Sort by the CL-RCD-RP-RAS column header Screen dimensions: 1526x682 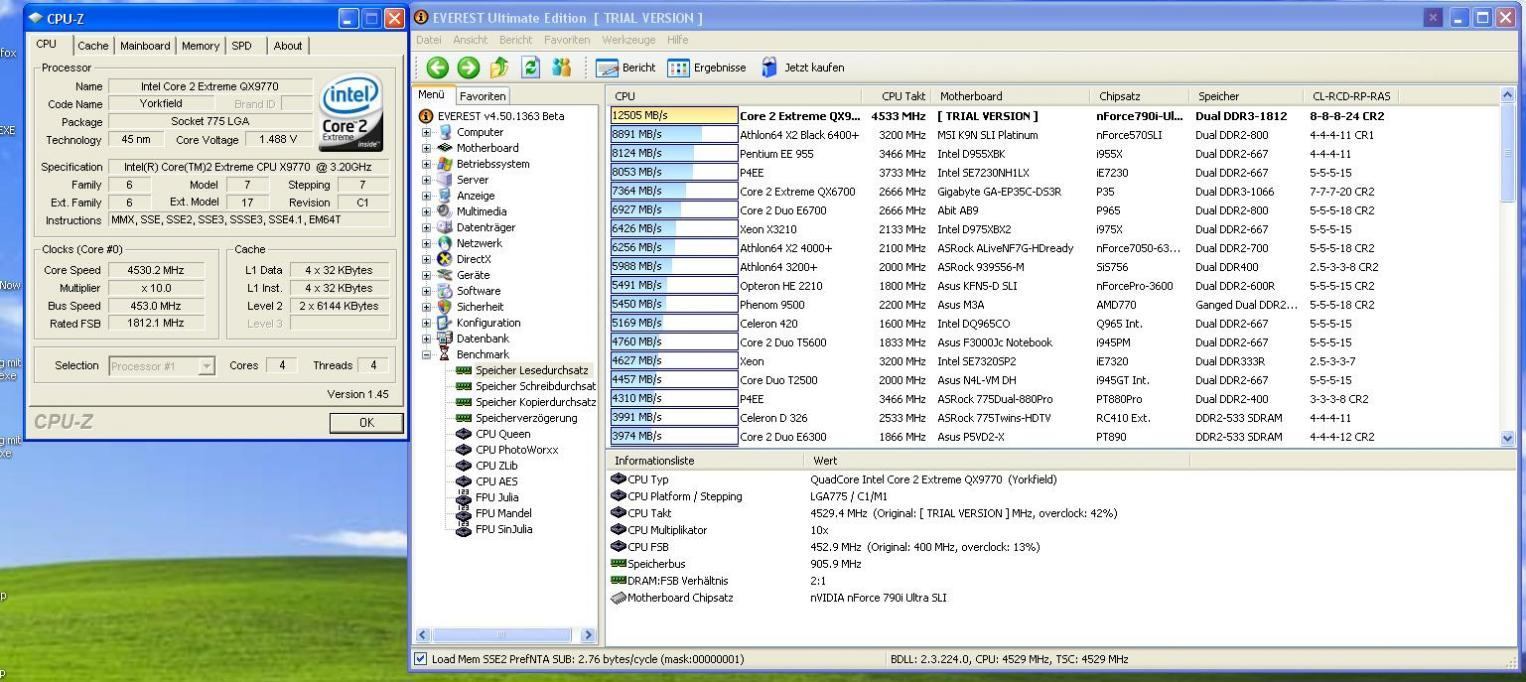pyautogui.click(x=1350, y=96)
